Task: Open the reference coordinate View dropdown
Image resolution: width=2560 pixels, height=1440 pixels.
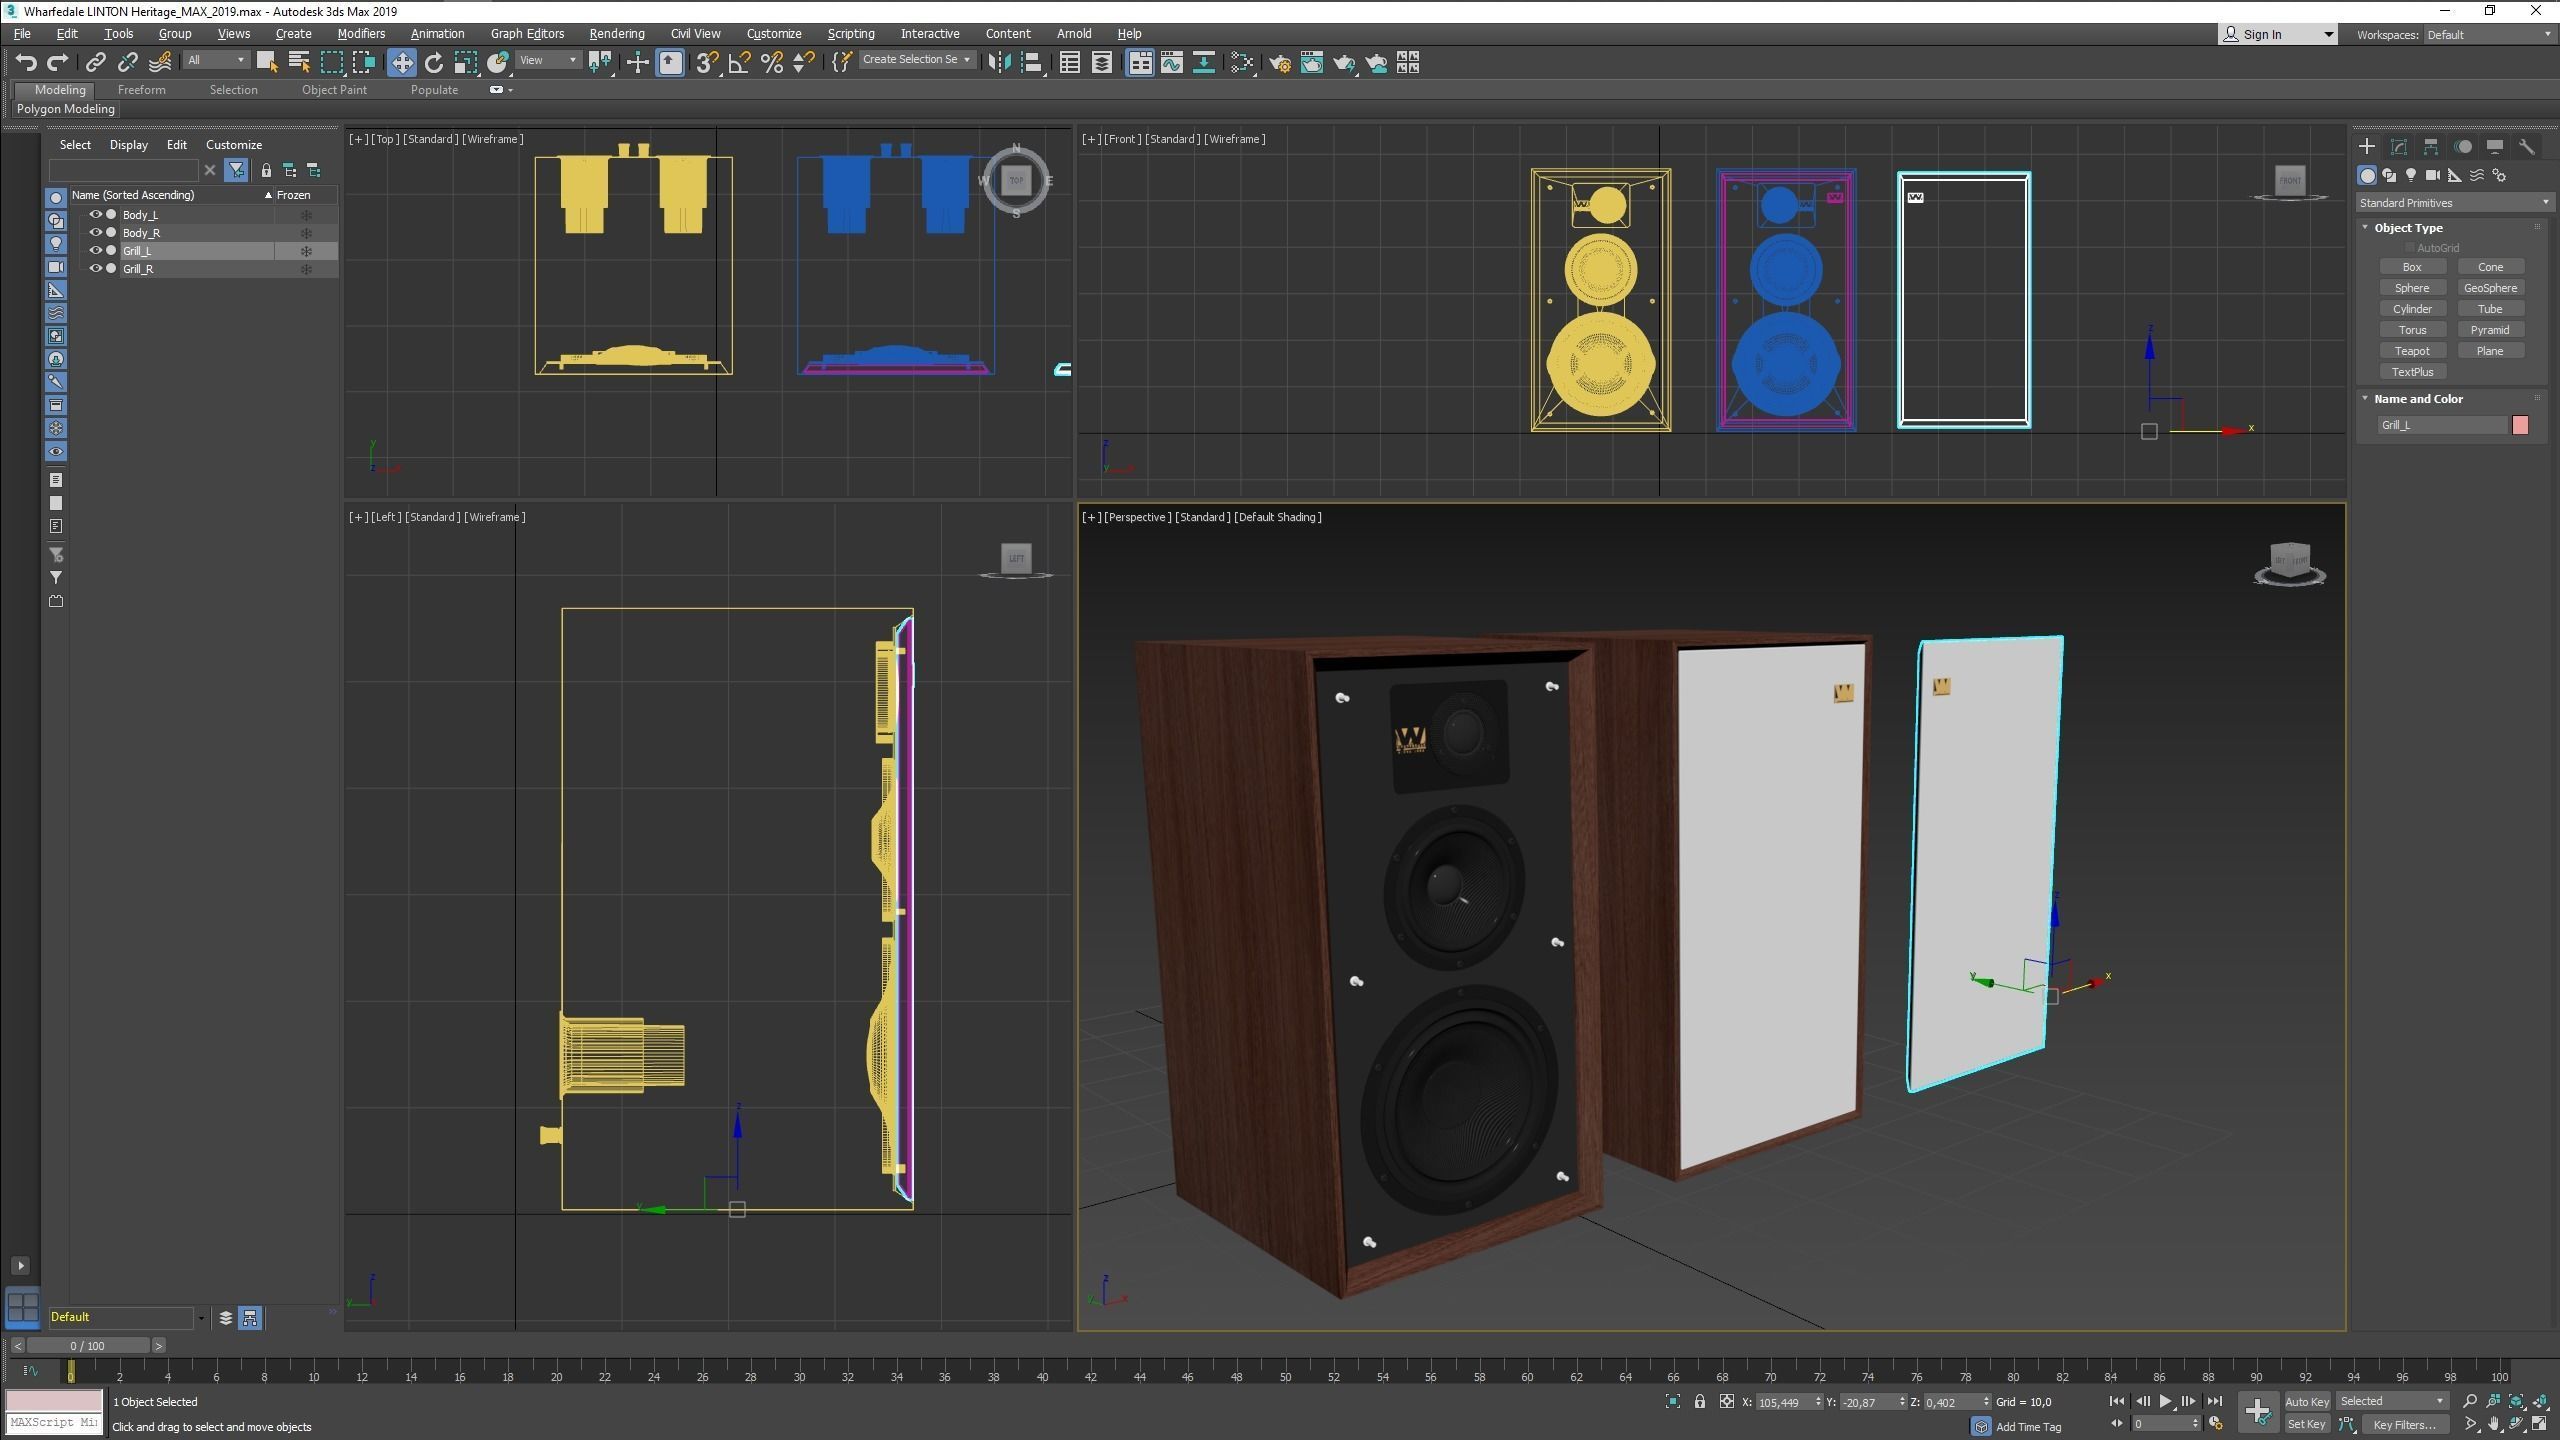Action: click(548, 60)
